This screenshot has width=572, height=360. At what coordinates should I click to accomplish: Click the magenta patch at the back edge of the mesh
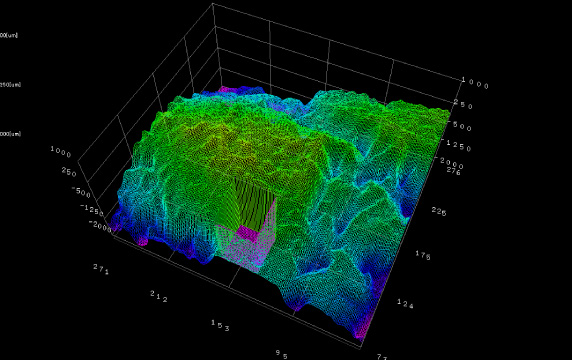[x=225, y=89]
